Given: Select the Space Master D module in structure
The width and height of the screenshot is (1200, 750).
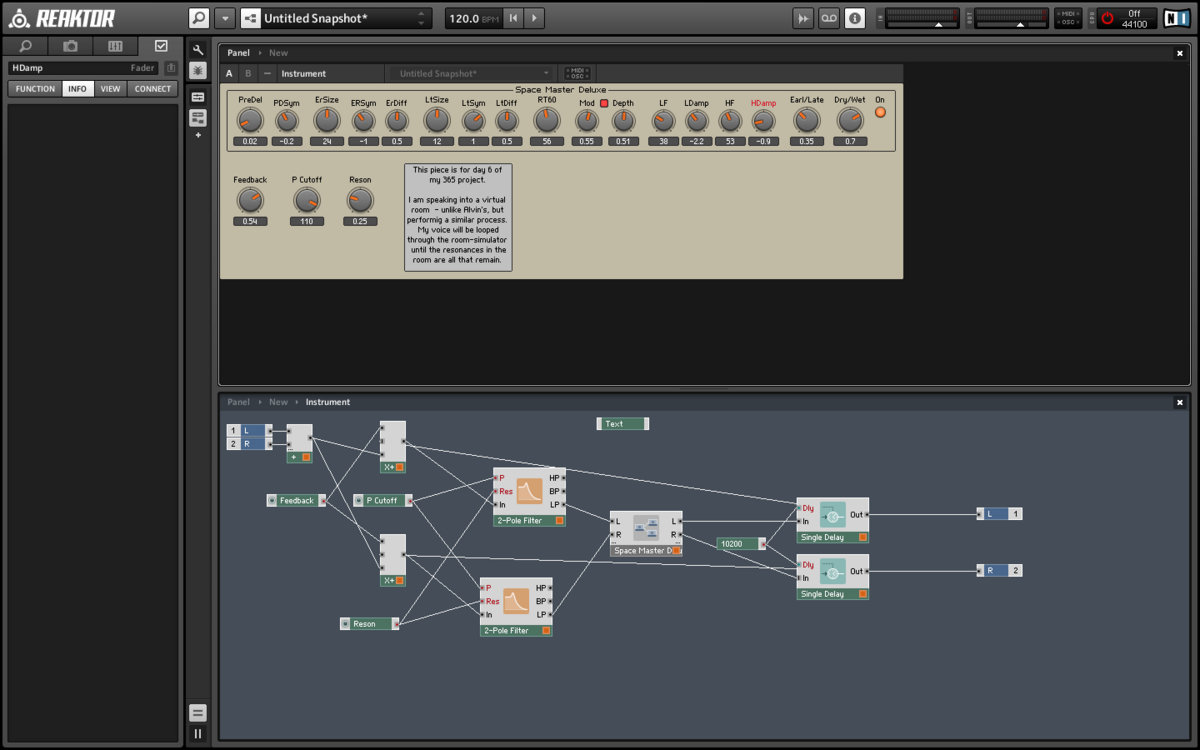Looking at the screenshot, I should [646, 528].
